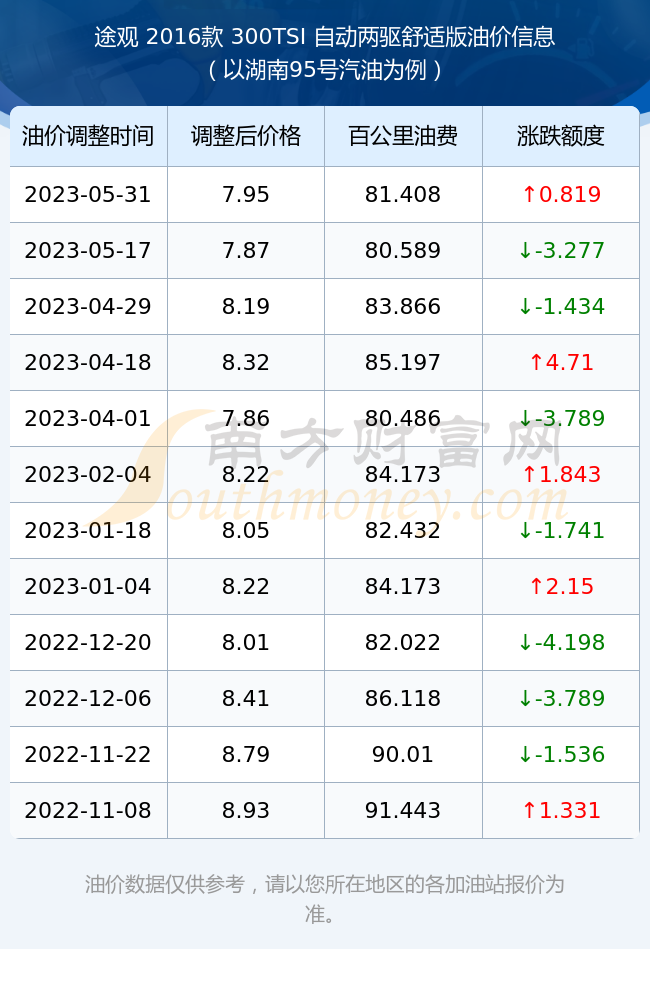Click the disclaimer text at the bottom

point(325,899)
